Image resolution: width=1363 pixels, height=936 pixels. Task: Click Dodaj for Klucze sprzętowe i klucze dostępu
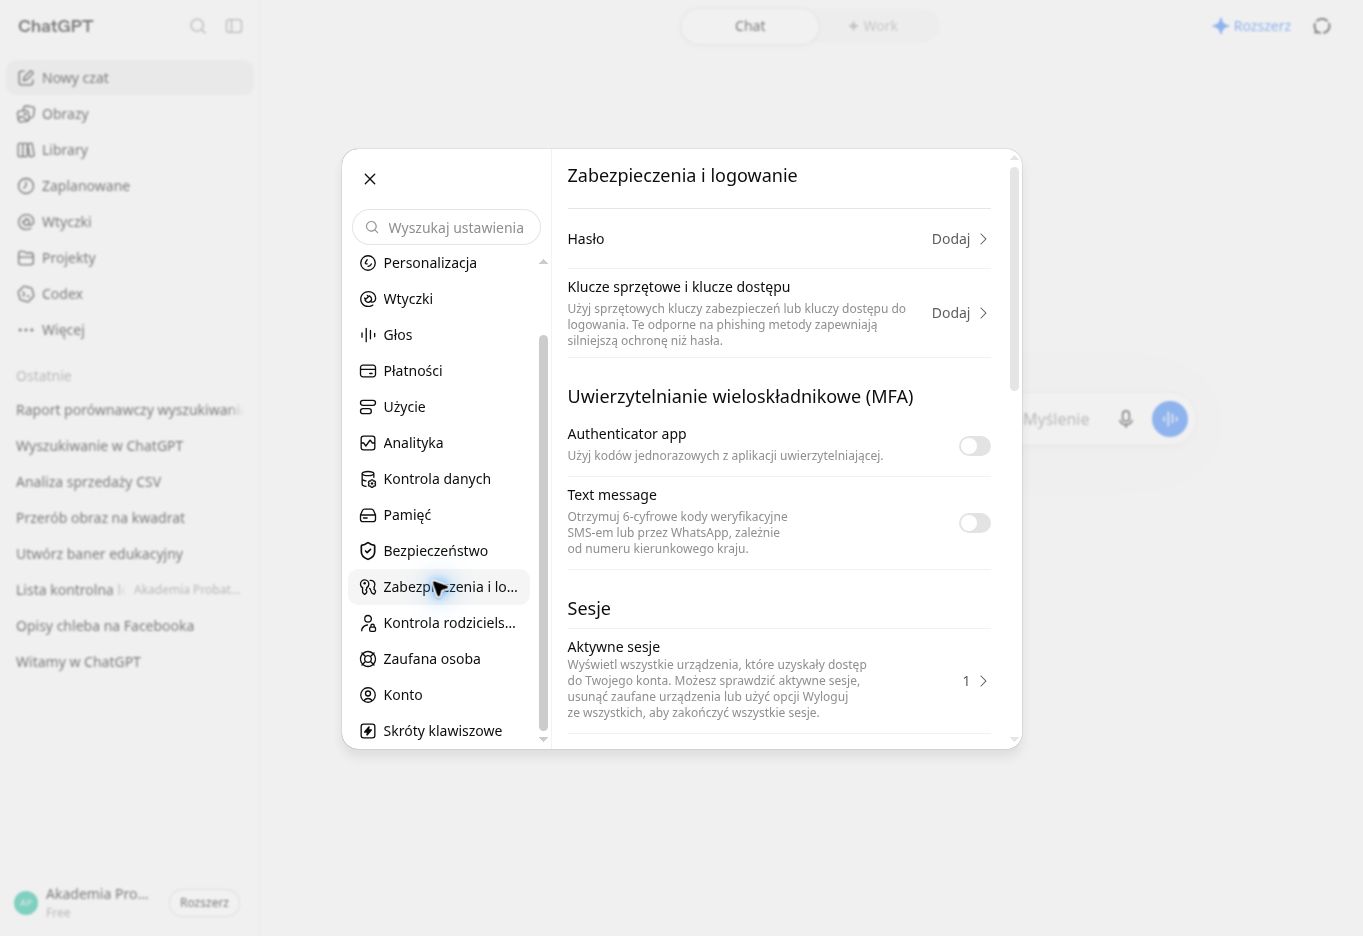tap(951, 313)
